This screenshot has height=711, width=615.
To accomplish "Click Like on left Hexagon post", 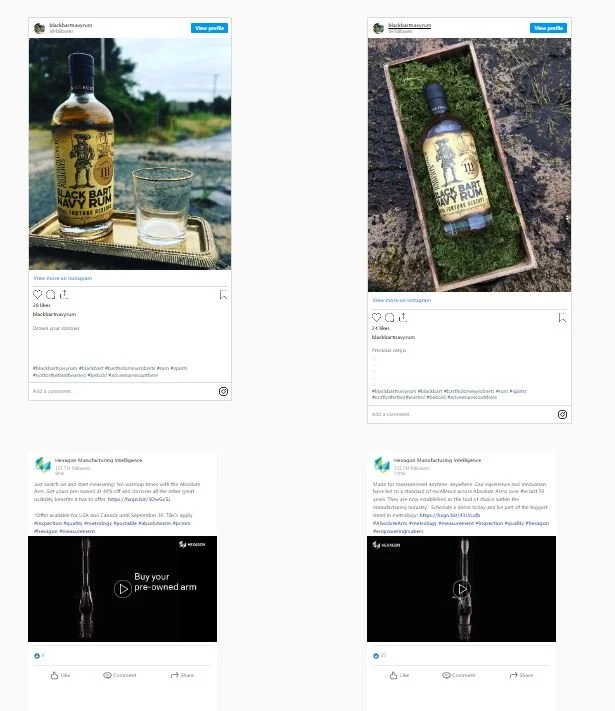I will coord(60,675).
